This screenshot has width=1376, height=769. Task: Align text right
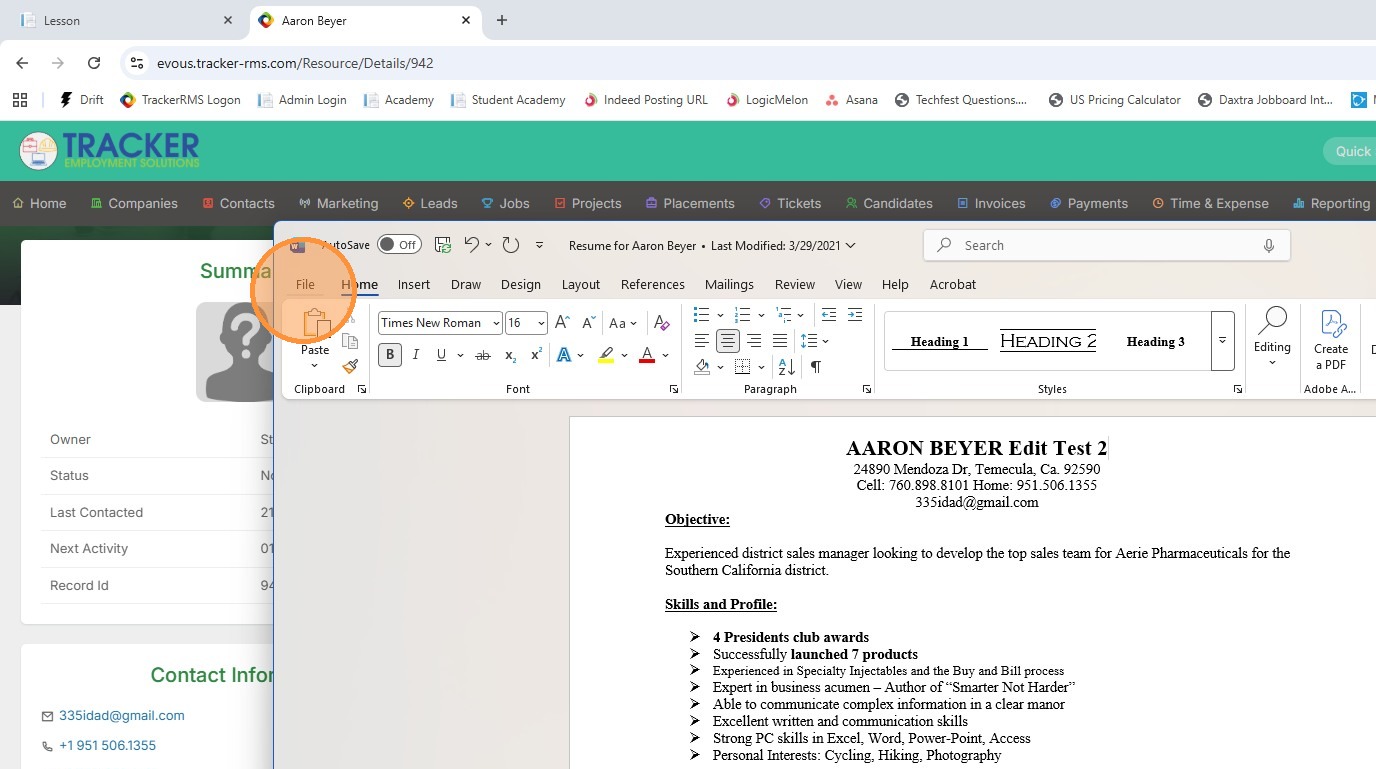[754, 341]
